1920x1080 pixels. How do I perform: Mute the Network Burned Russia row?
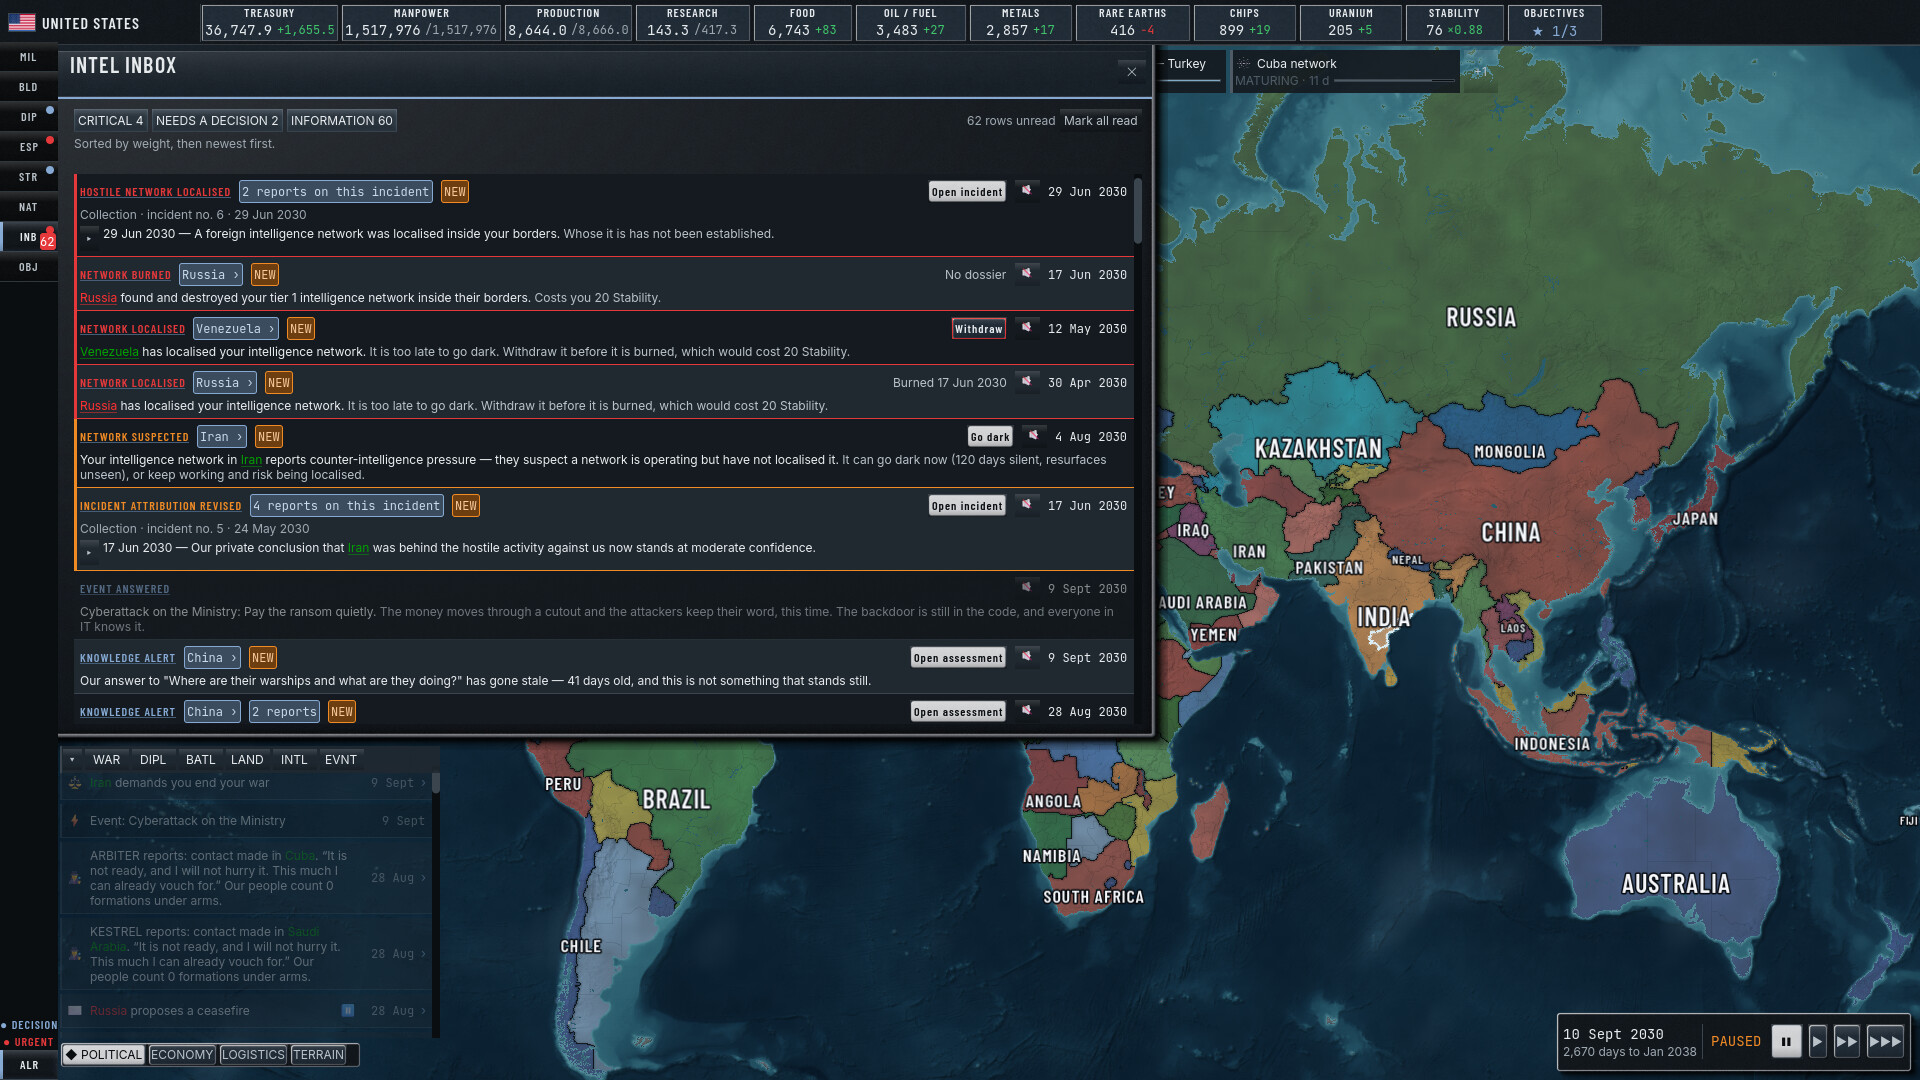pyautogui.click(x=1027, y=274)
